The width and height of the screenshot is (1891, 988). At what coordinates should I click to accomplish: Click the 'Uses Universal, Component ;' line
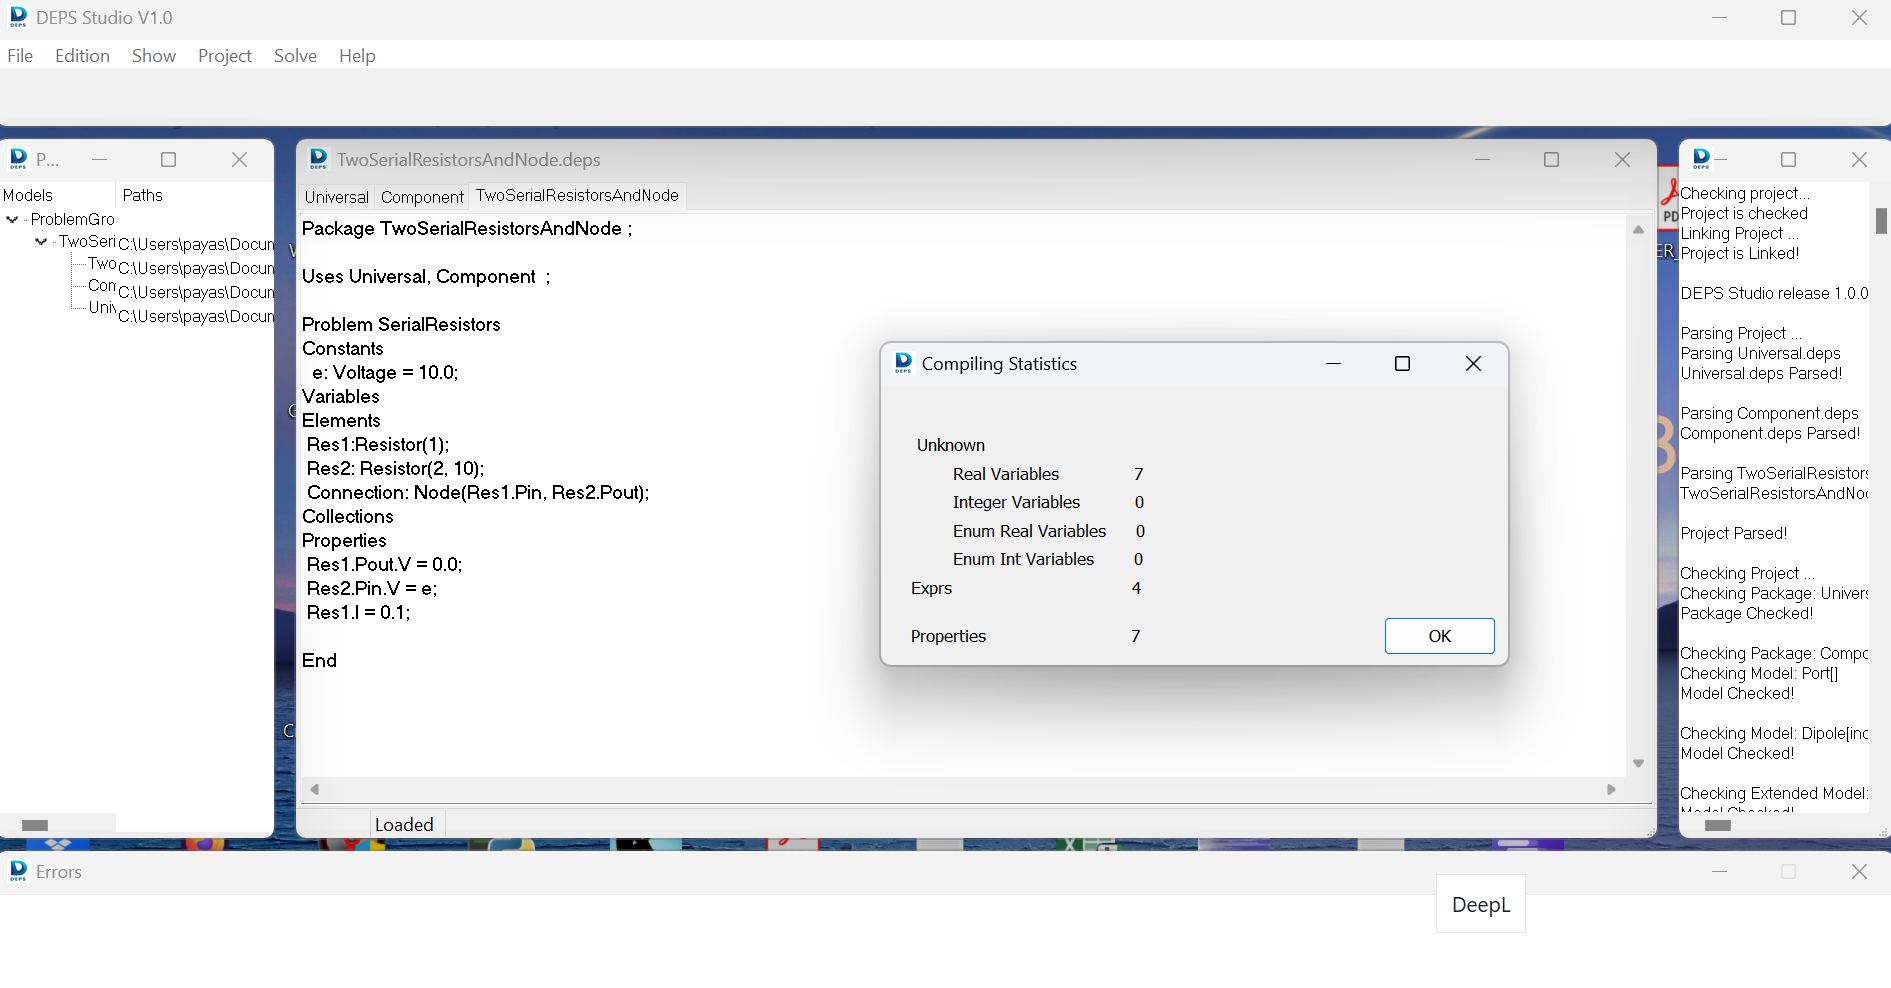click(426, 277)
